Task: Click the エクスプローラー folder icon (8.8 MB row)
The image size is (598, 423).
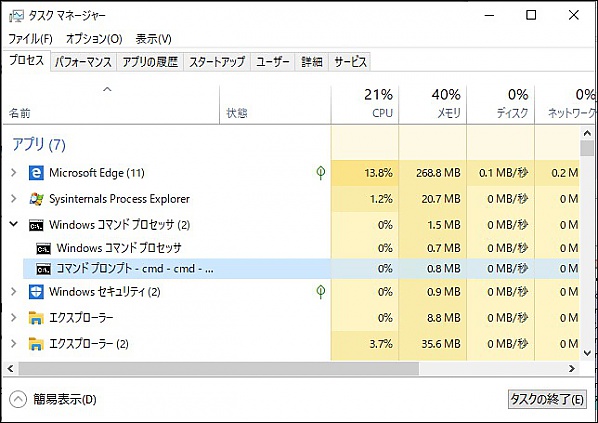Action: (36, 318)
